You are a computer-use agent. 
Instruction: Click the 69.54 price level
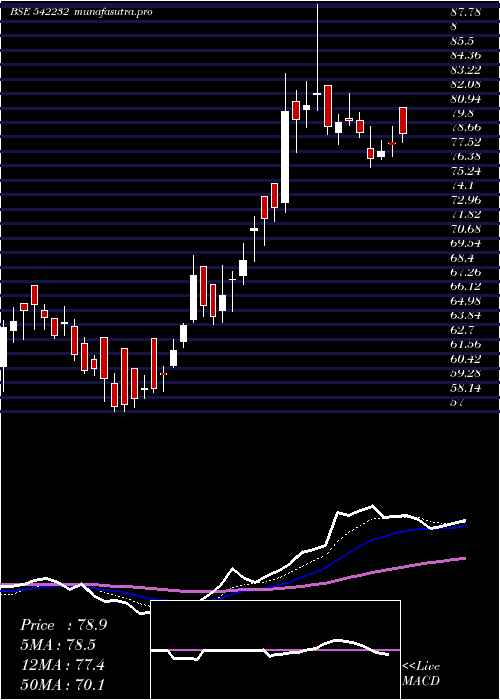[466, 244]
